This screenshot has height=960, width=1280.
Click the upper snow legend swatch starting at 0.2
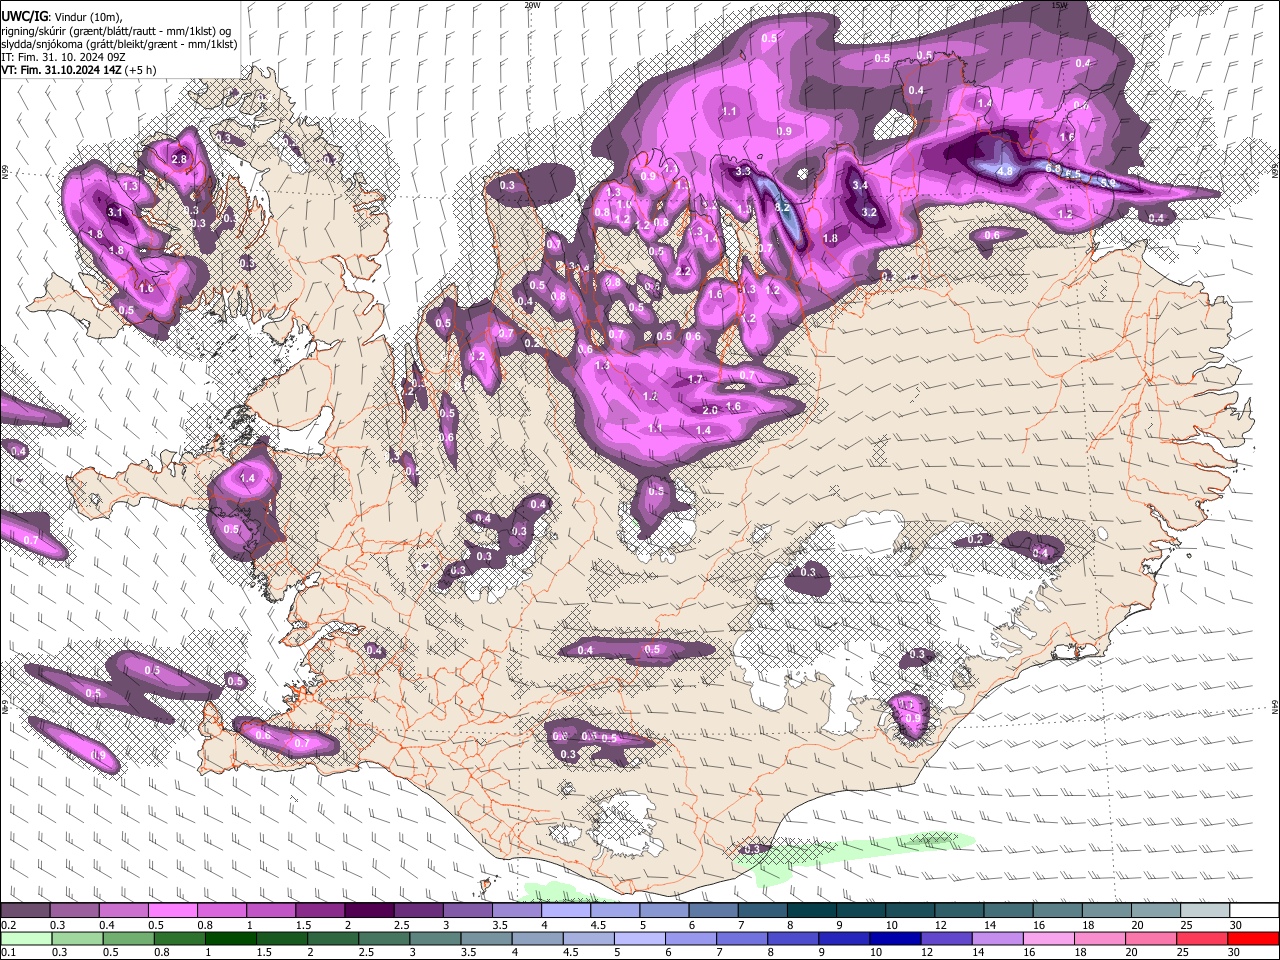click(25, 911)
